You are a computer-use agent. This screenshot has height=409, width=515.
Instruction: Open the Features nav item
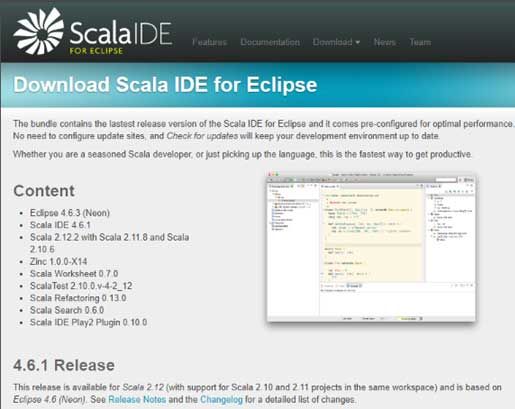[x=209, y=42]
